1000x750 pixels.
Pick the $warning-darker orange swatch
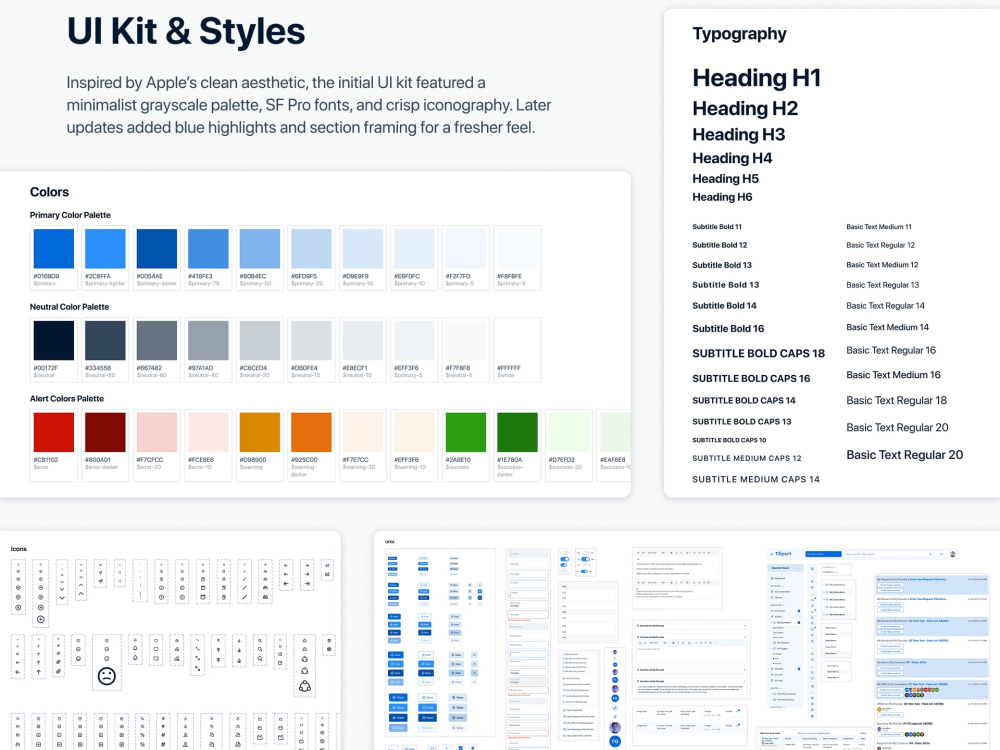311,432
